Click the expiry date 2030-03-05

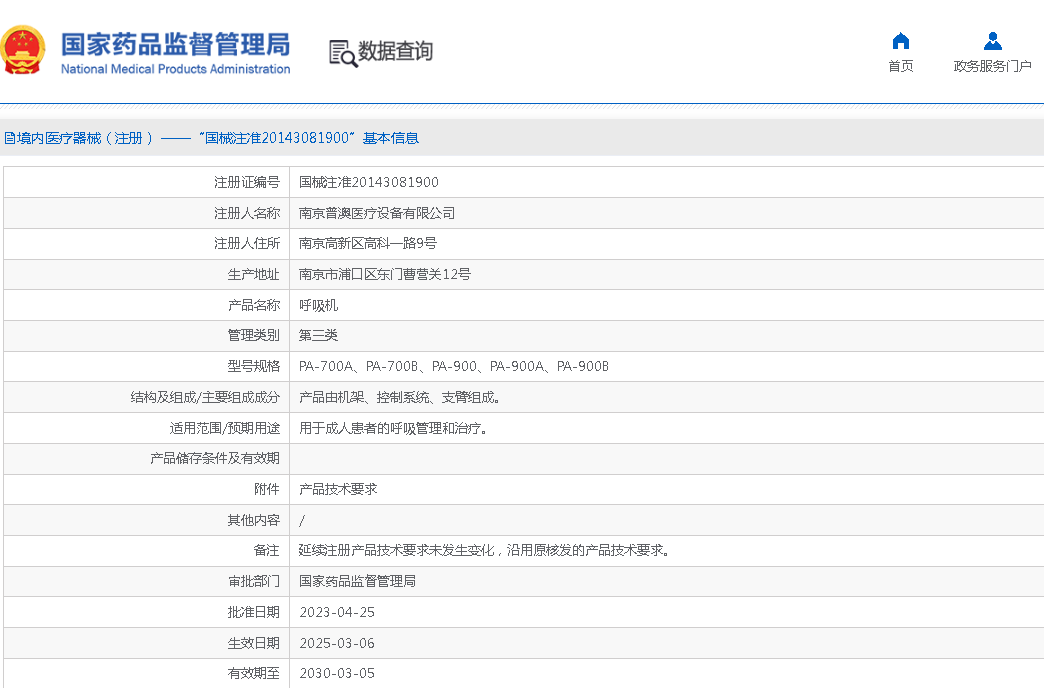pyautogui.click(x=337, y=673)
